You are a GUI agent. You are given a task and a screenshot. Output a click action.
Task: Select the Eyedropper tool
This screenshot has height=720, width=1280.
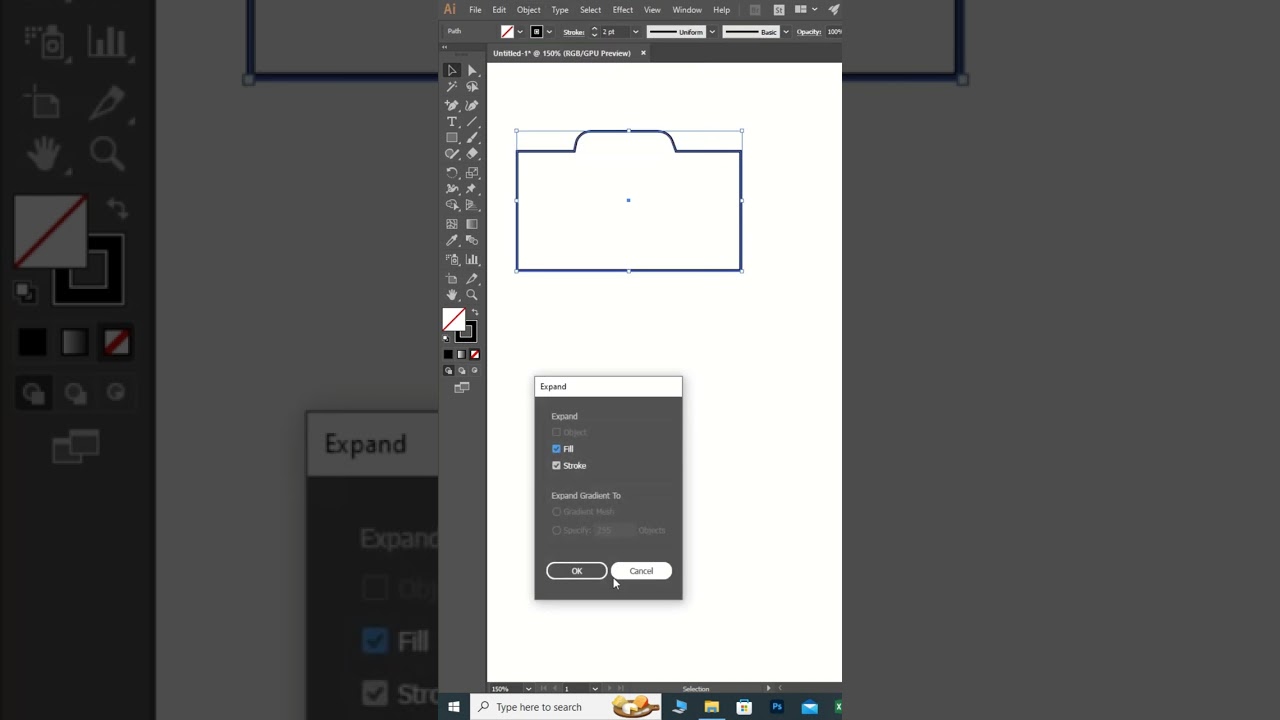tap(452, 241)
